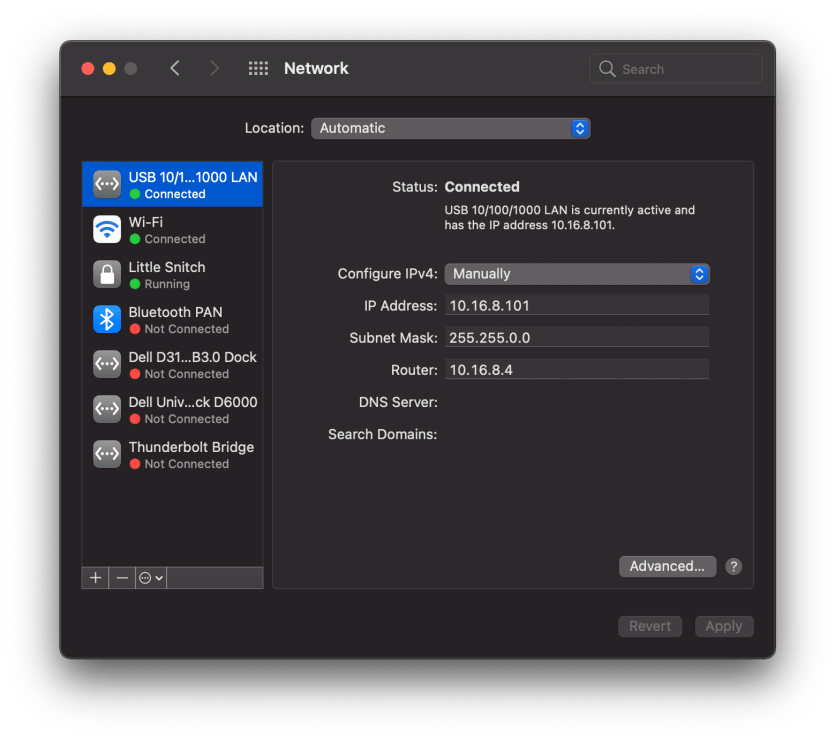
Task: Click the DNS Server label
Action: 398,402
